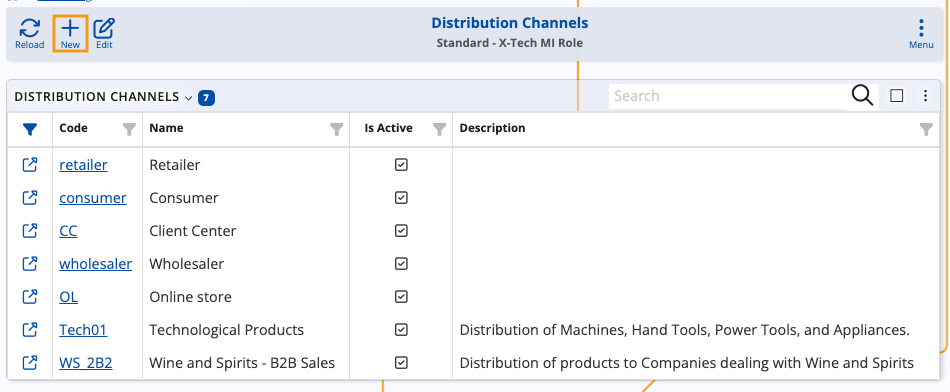Open the OL code link
The height and width of the screenshot is (392, 950).
[x=68, y=297]
